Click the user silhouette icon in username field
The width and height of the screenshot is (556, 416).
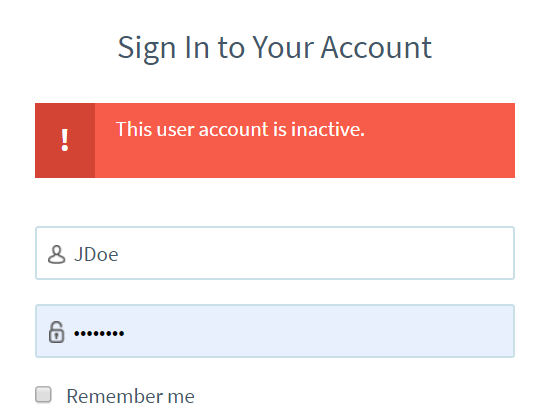56,254
